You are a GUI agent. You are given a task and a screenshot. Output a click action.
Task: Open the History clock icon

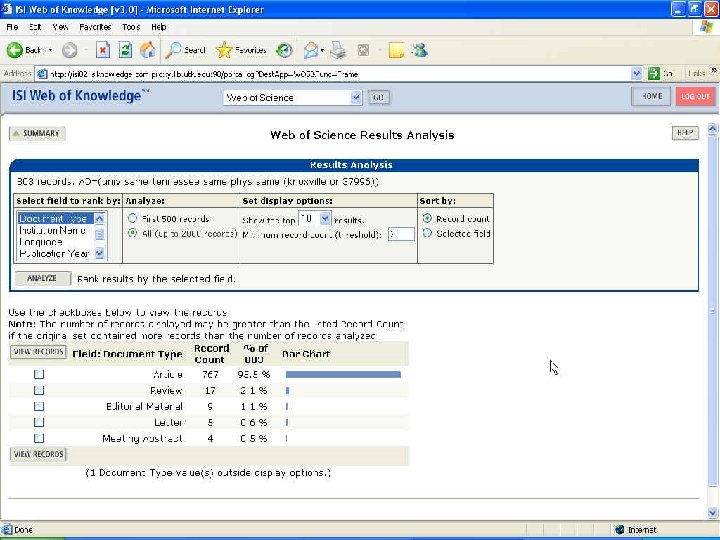284,50
